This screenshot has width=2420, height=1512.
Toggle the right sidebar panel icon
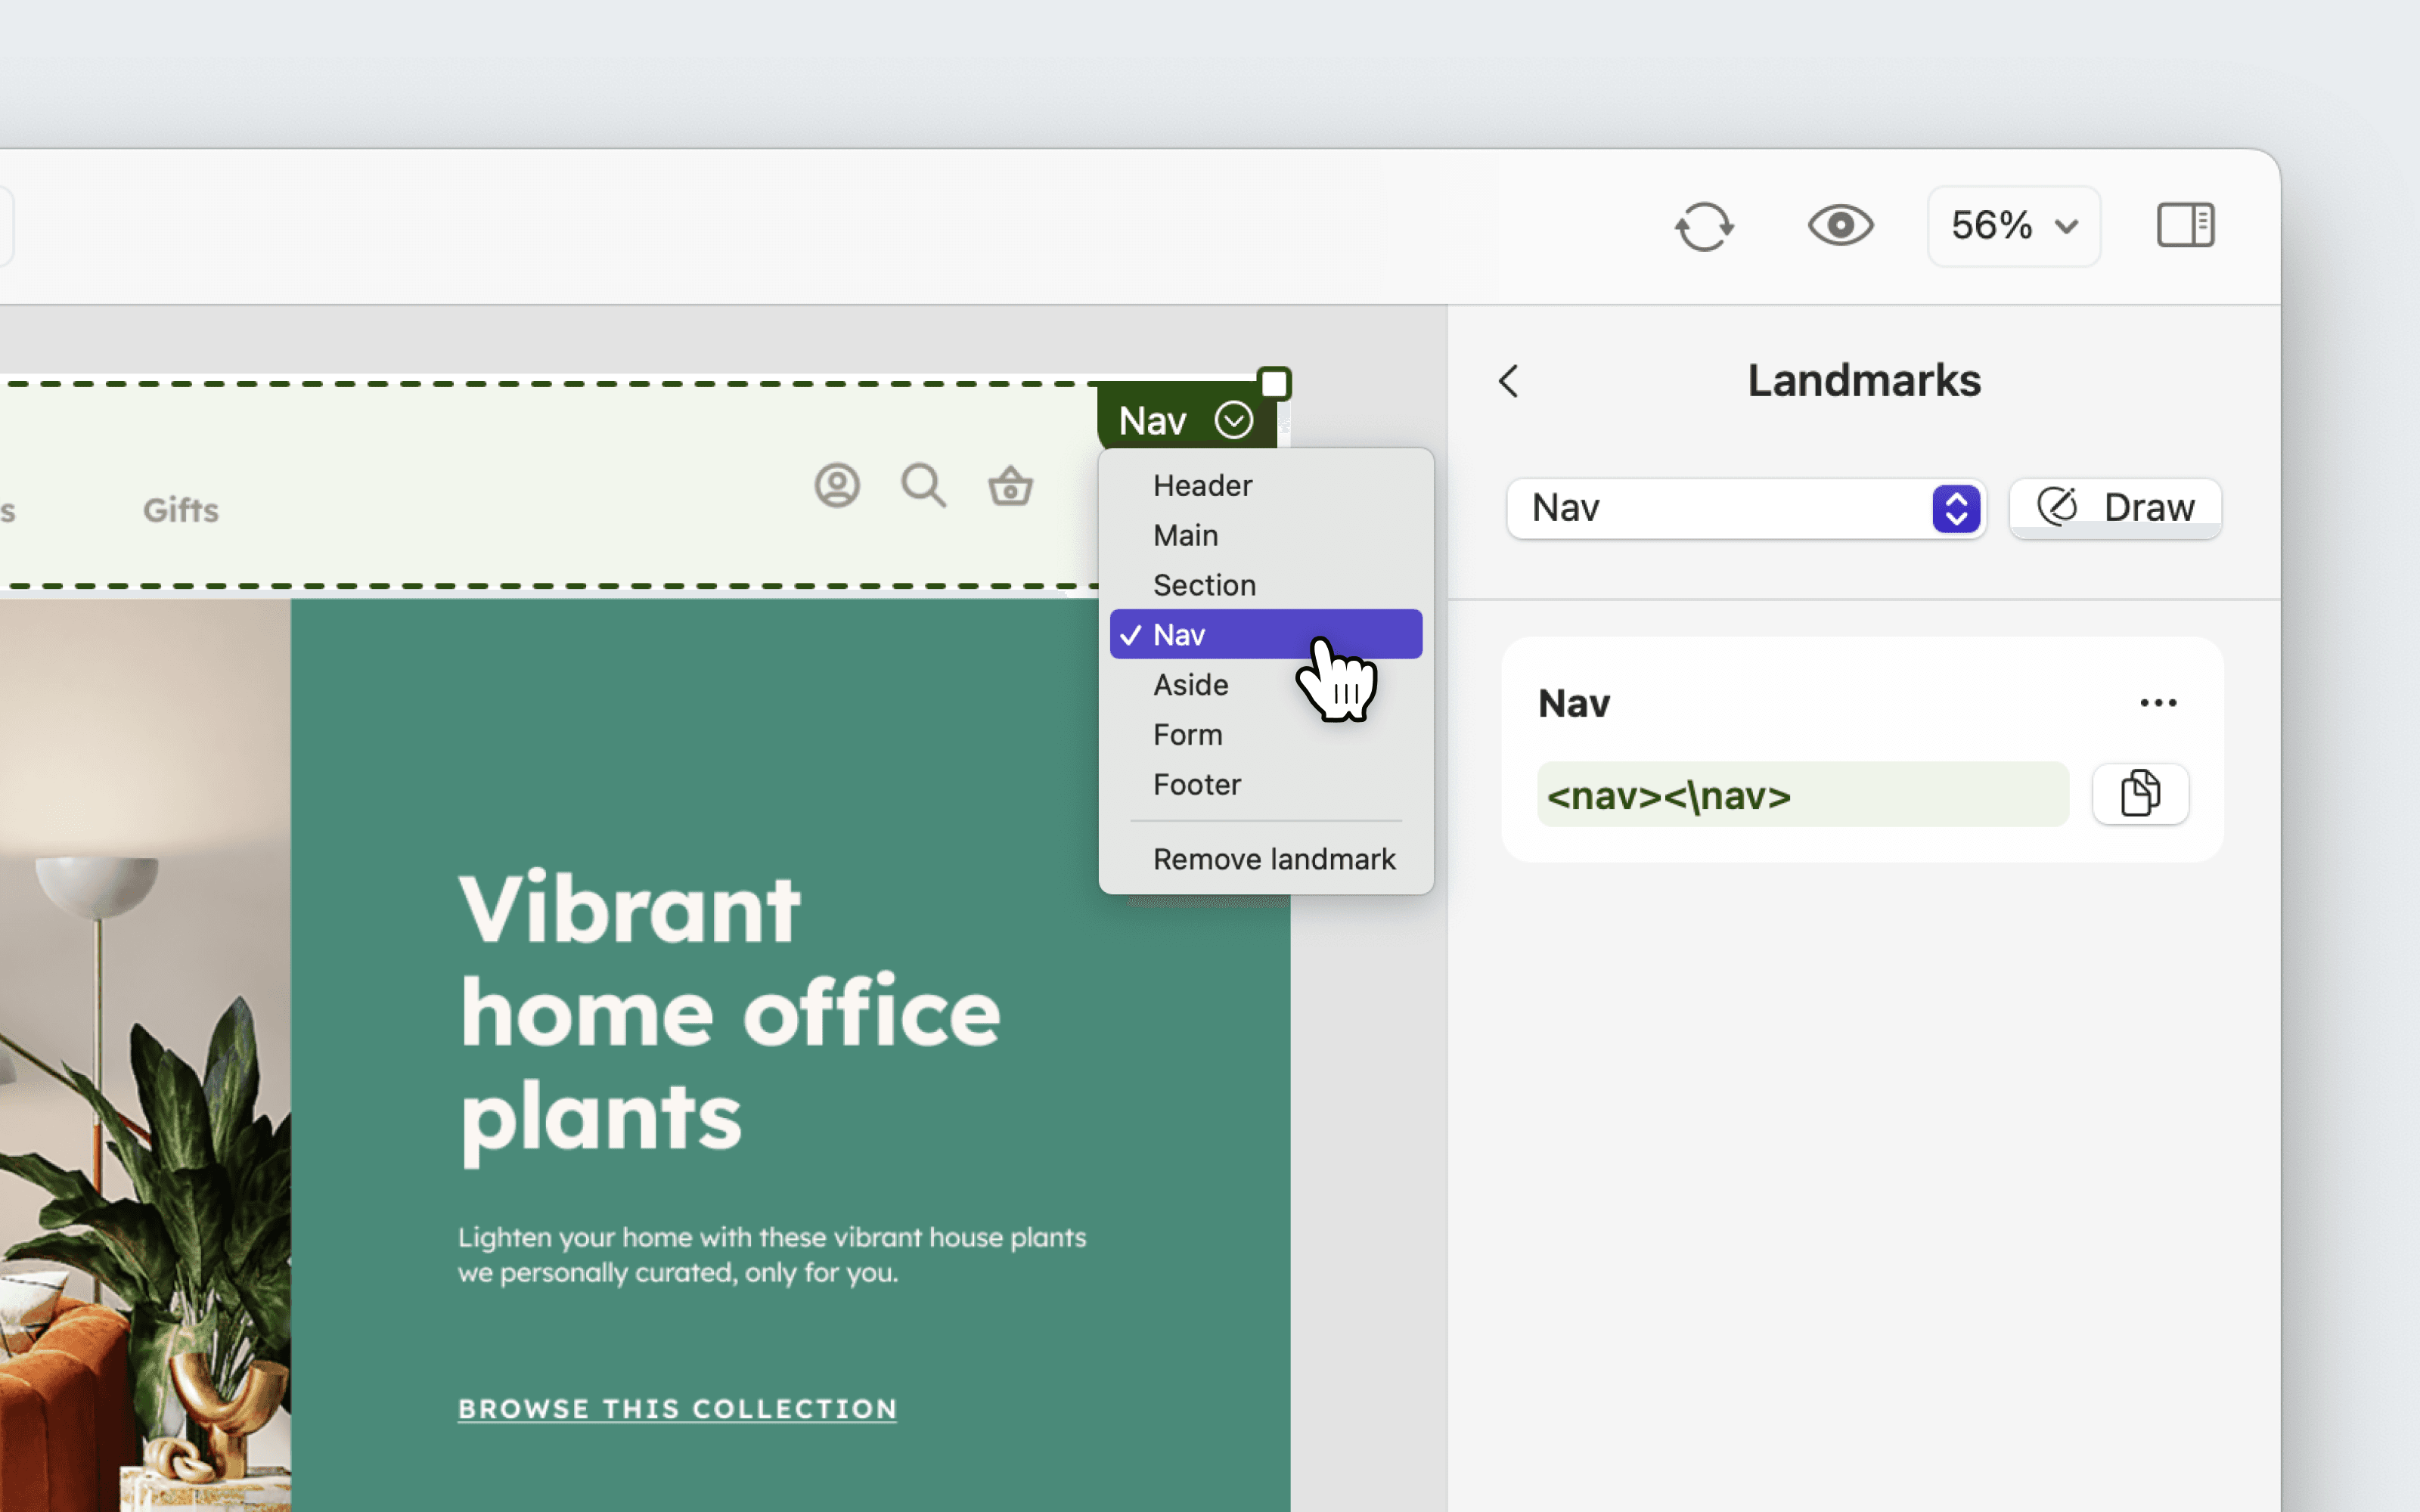(x=2185, y=225)
